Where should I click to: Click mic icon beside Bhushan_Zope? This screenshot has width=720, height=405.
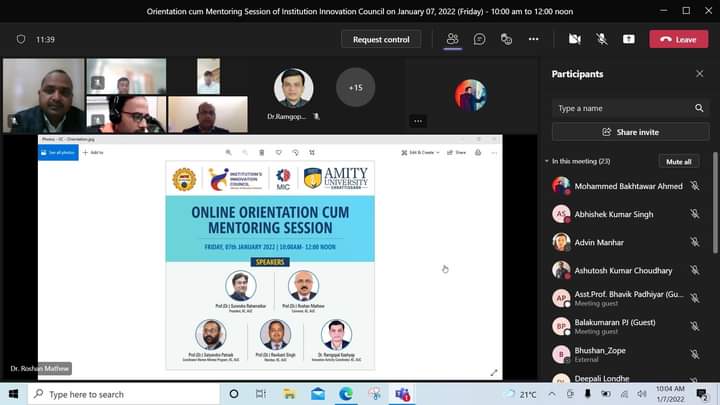pos(695,354)
